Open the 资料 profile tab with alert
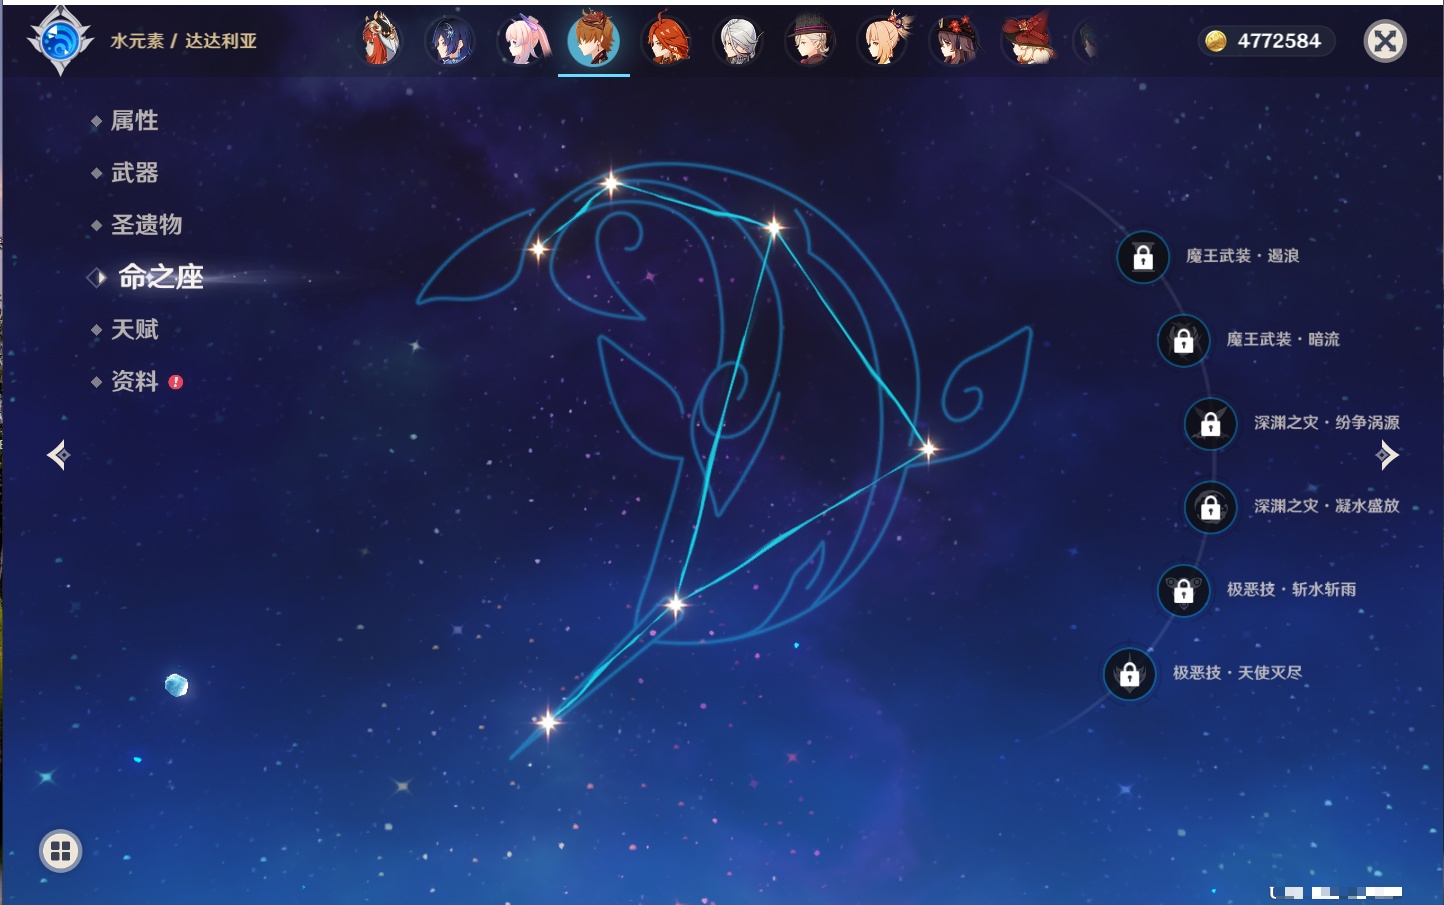 pos(134,381)
